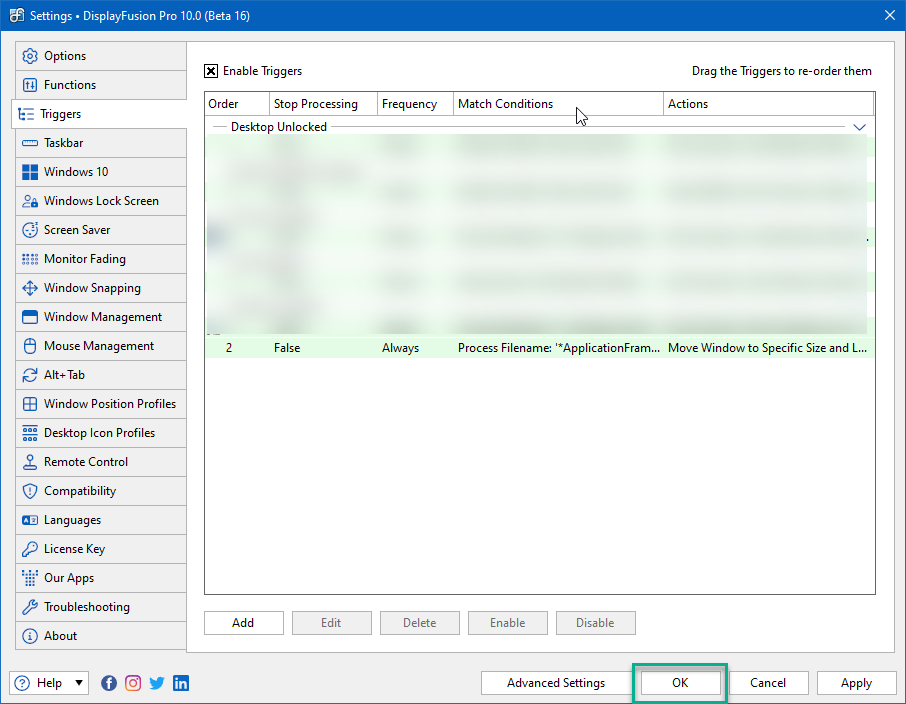
Task: Click the Window Management window icon
Action: click(29, 317)
